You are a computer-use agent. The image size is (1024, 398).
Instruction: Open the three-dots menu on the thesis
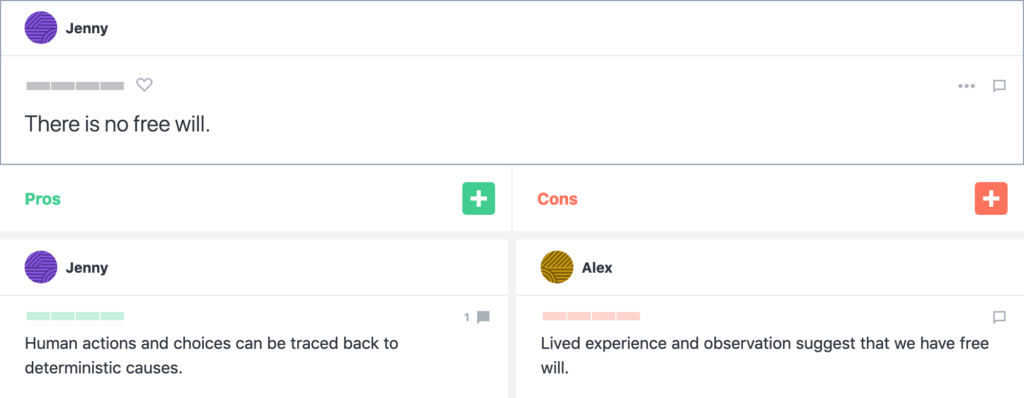pos(966,86)
